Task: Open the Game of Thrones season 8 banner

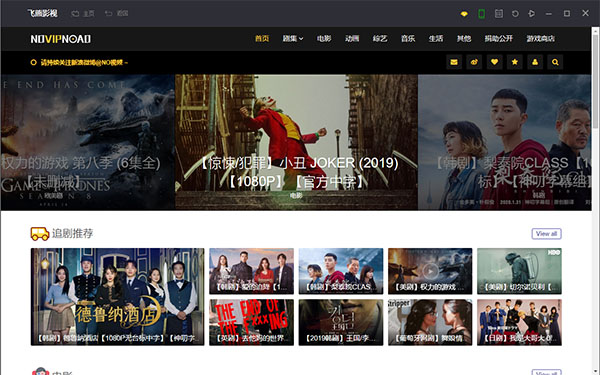Action: coord(88,142)
